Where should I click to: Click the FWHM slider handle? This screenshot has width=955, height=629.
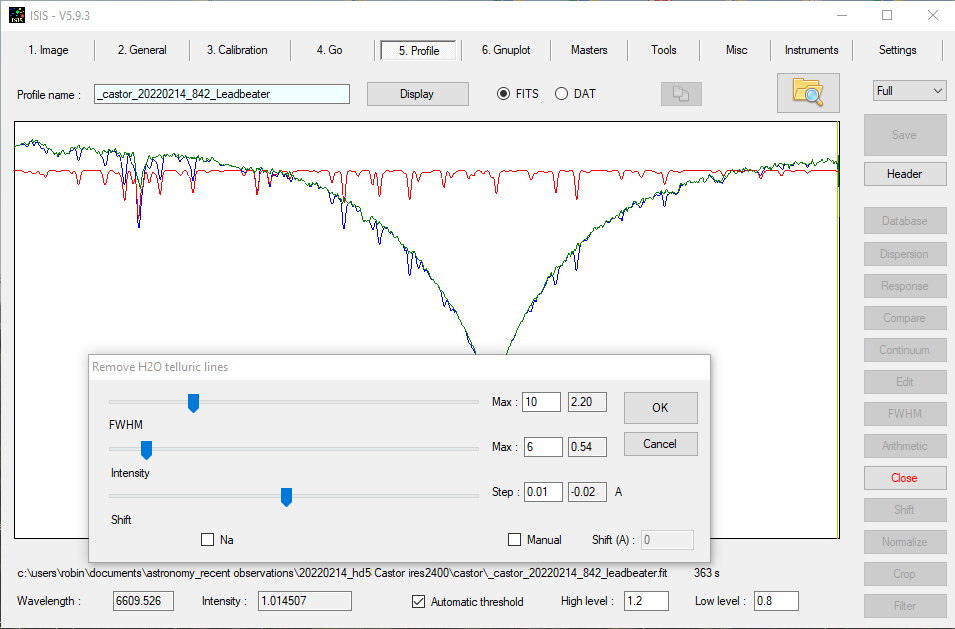tap(194, 402)
